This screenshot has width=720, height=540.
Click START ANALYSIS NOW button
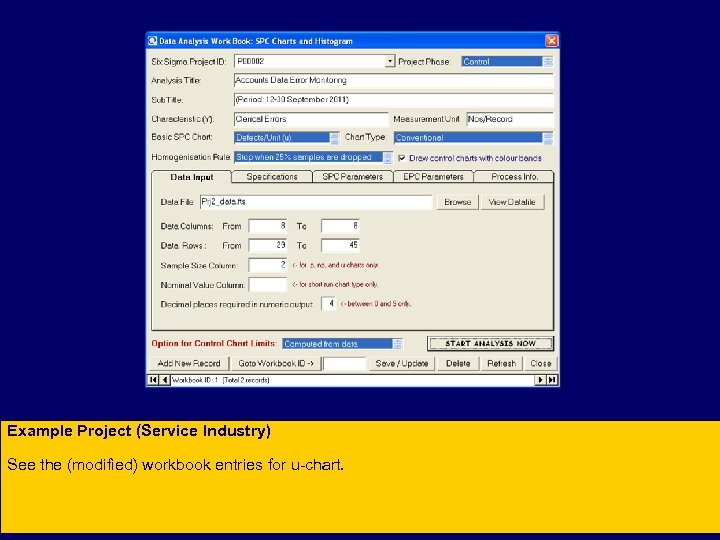(x=490, y=343)
